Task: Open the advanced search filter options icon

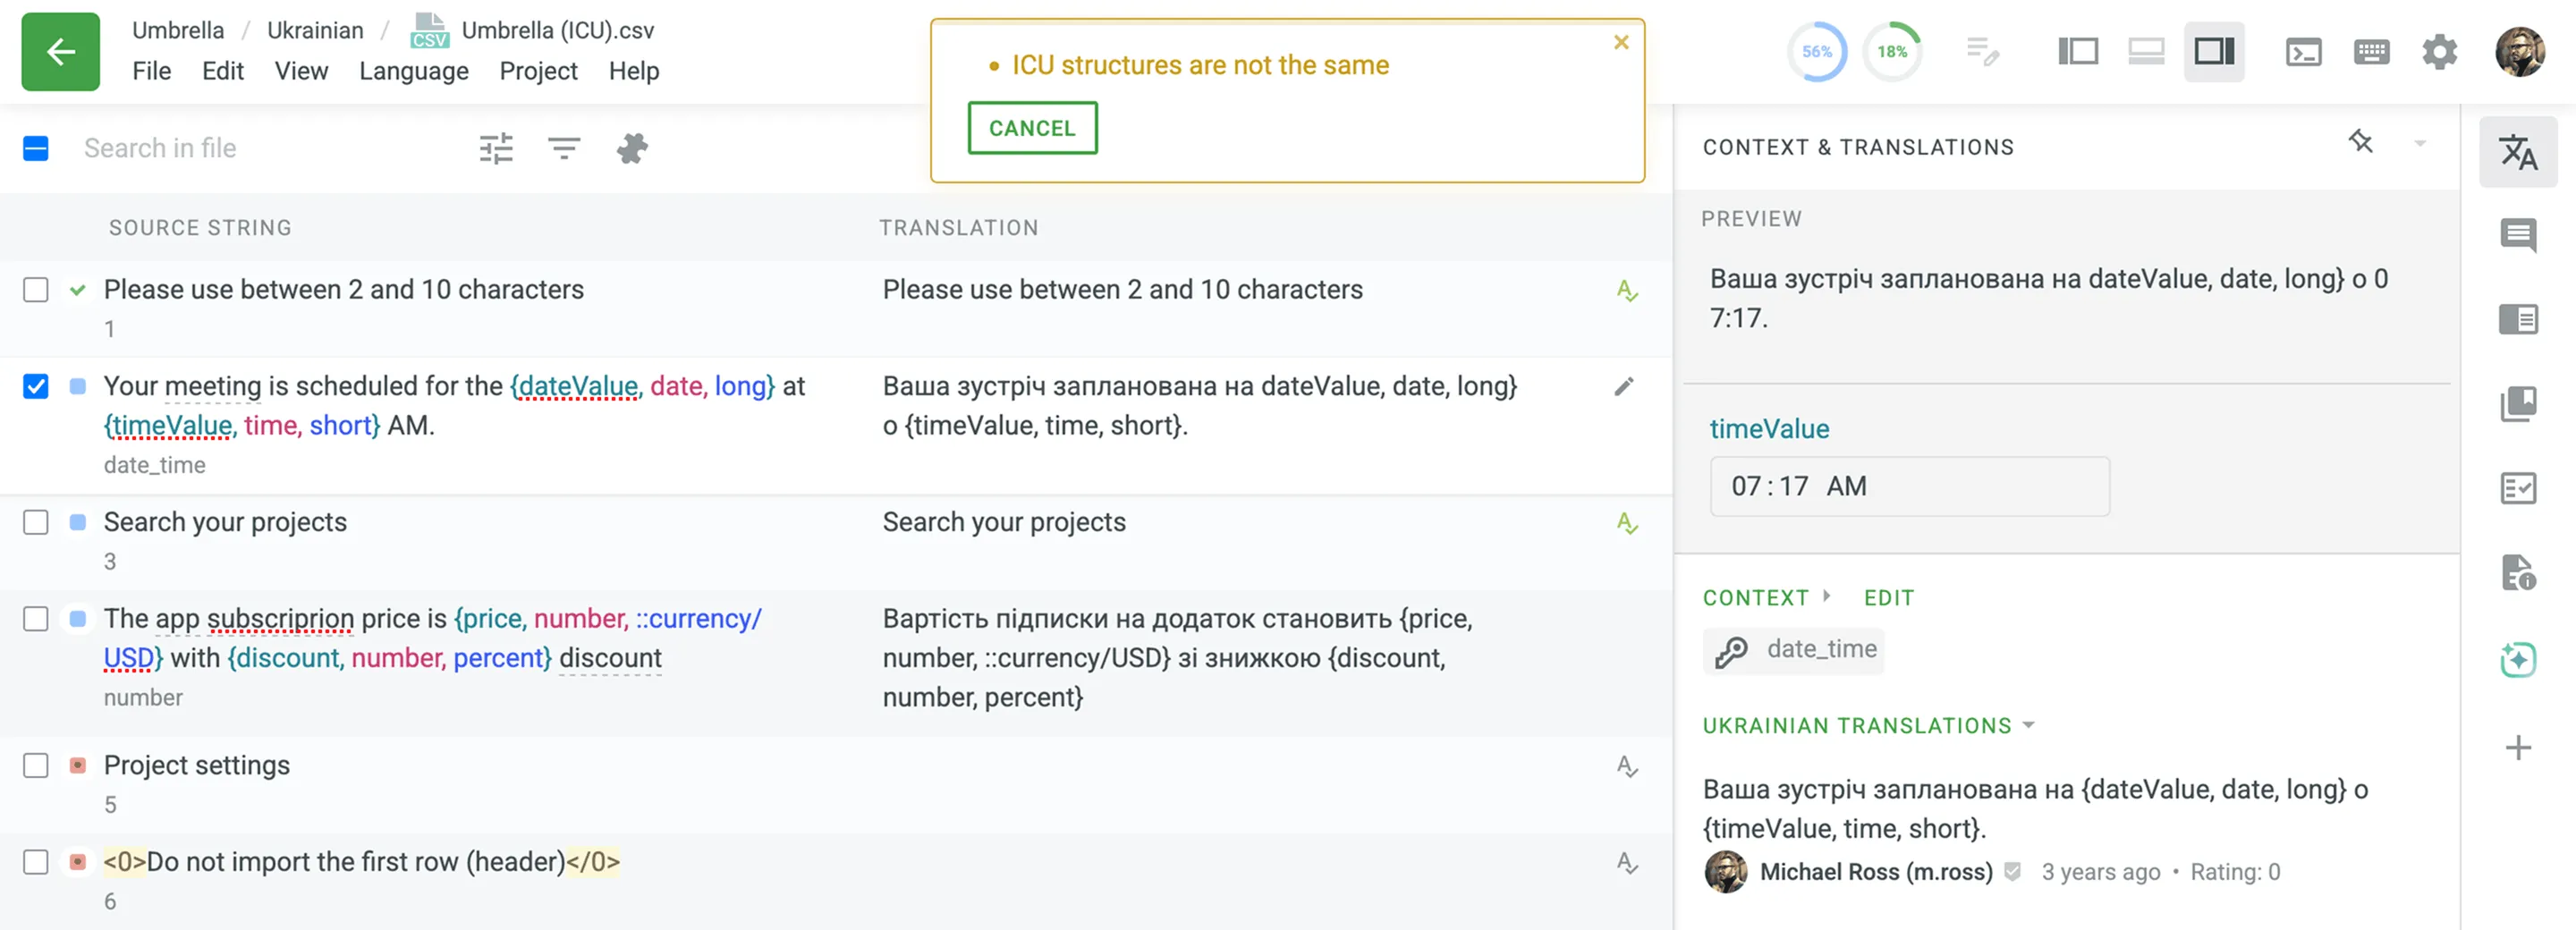Action: click(x=496, y=149)
